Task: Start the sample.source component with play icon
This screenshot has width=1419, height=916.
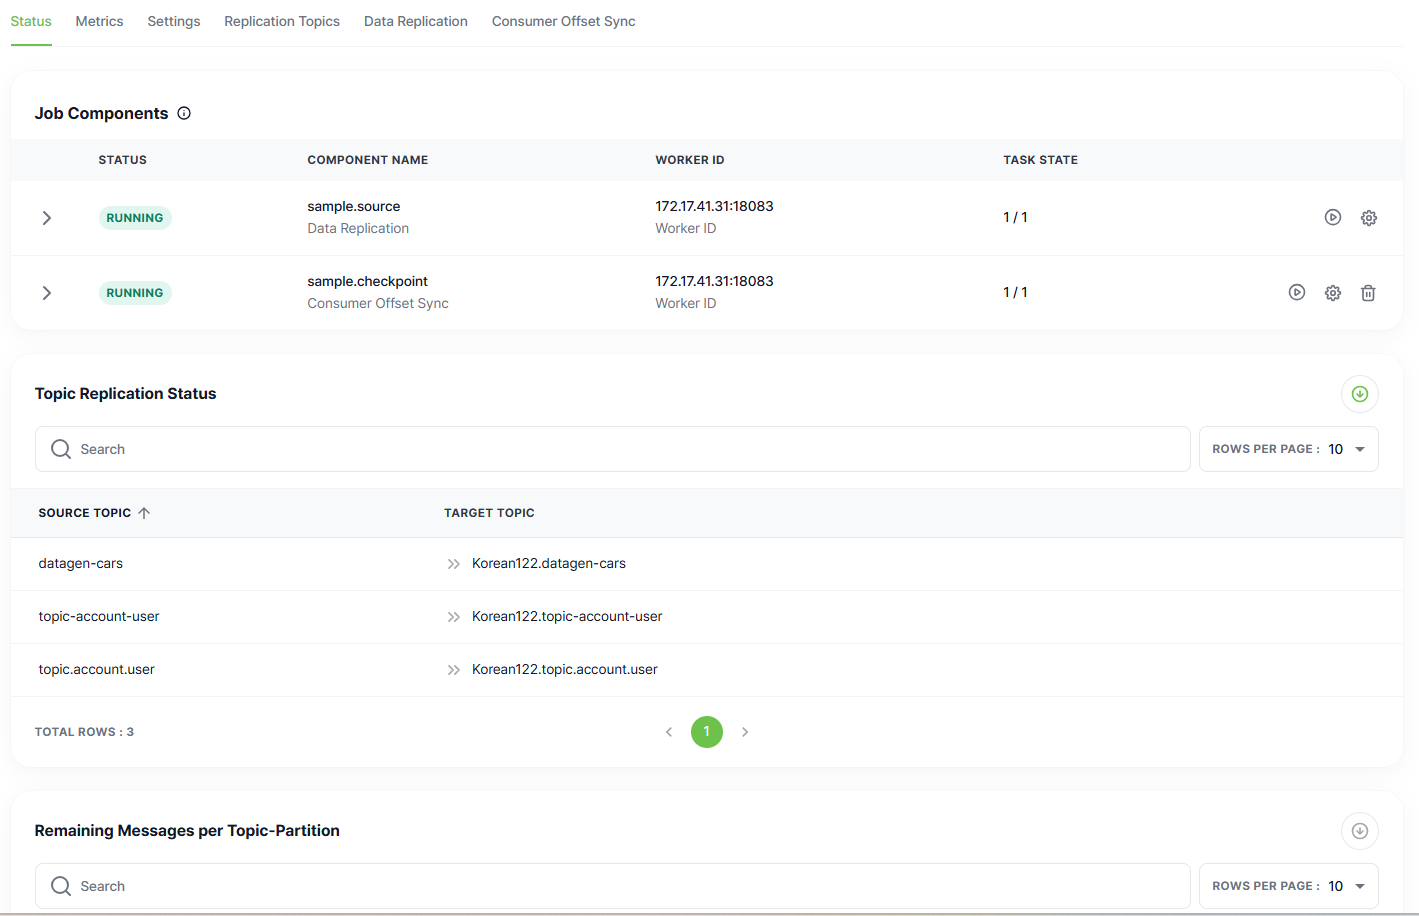Action: pyautogui.click(x=1332, y=217)
